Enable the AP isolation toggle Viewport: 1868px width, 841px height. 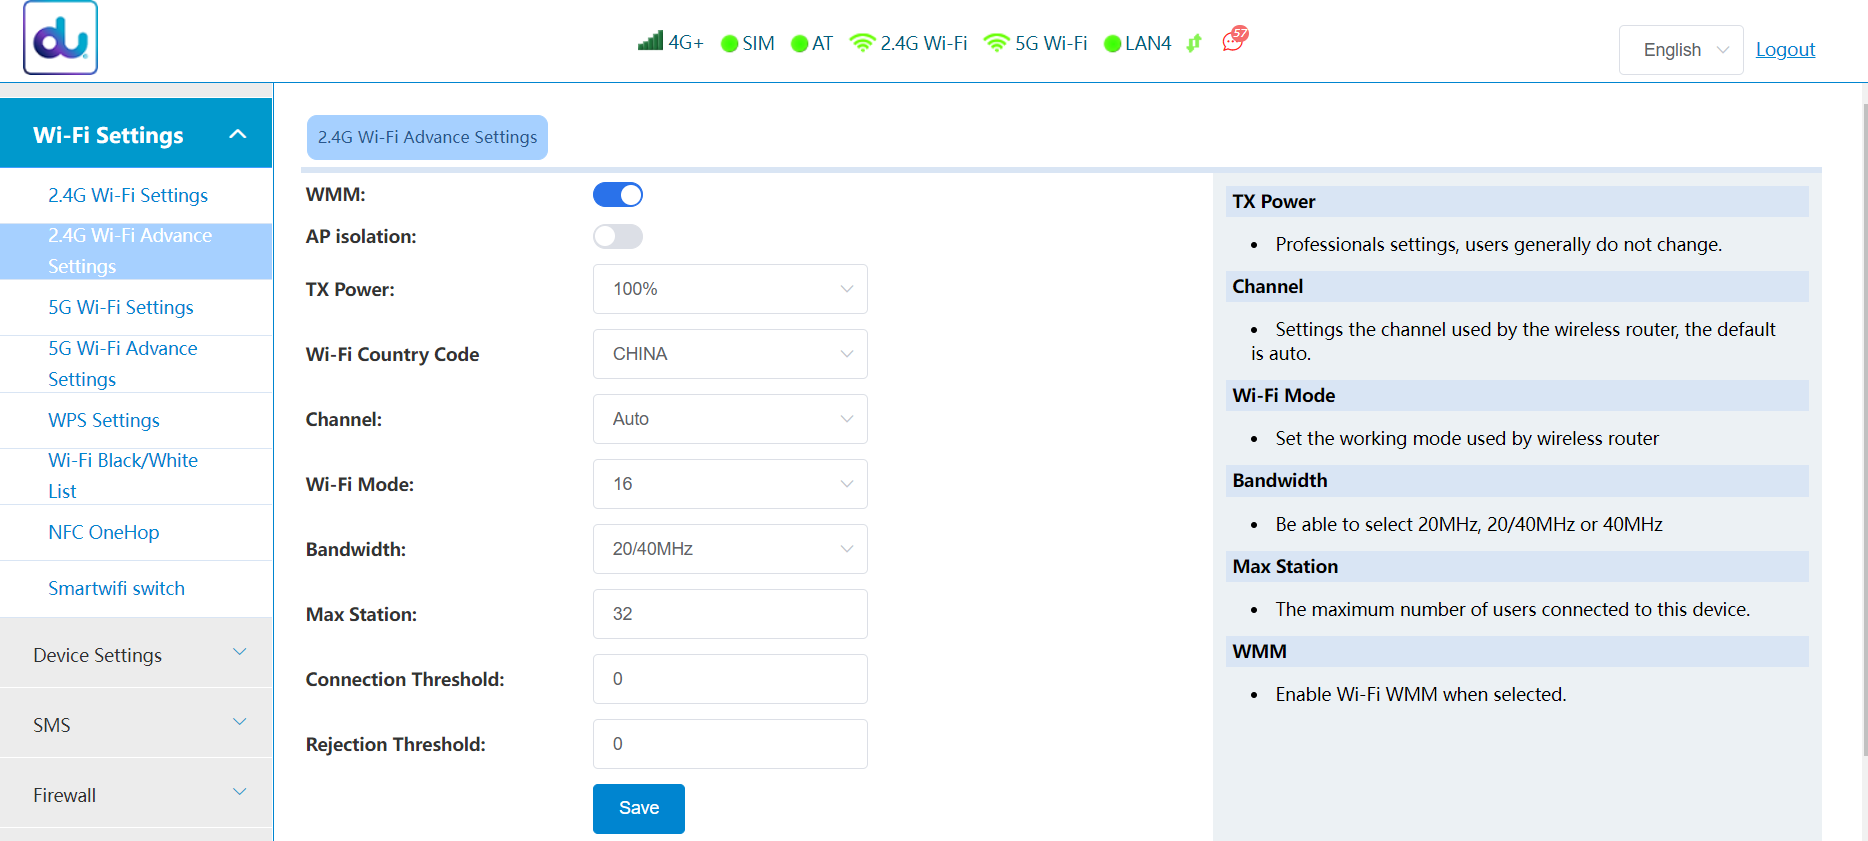(618, 237)
